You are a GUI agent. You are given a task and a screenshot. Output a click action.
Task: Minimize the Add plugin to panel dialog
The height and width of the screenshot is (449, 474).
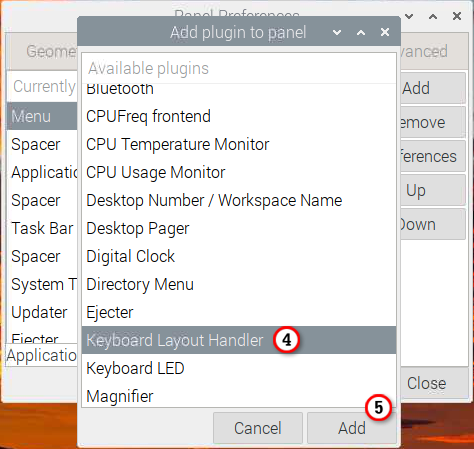click(x=337, y=32)
